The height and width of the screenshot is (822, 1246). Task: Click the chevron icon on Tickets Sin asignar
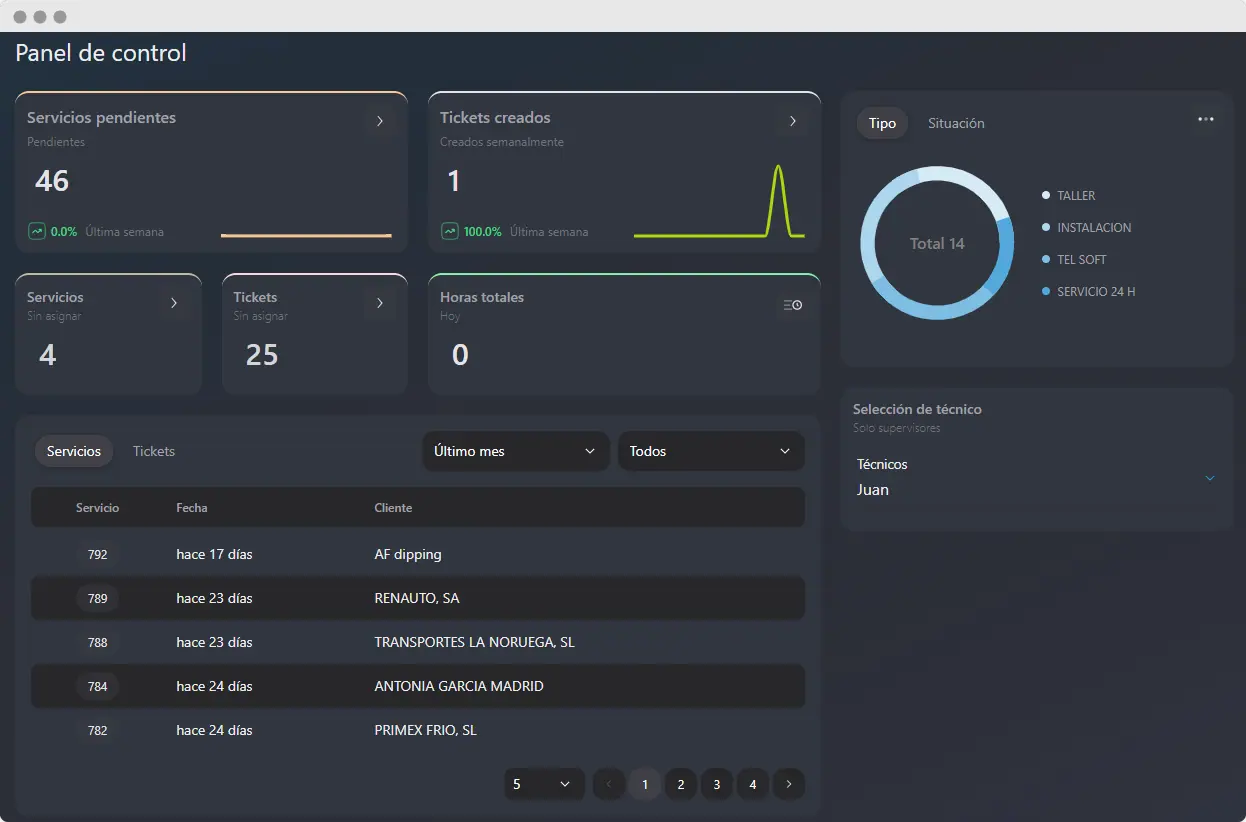pyautogui.click(x=380, y=301)
